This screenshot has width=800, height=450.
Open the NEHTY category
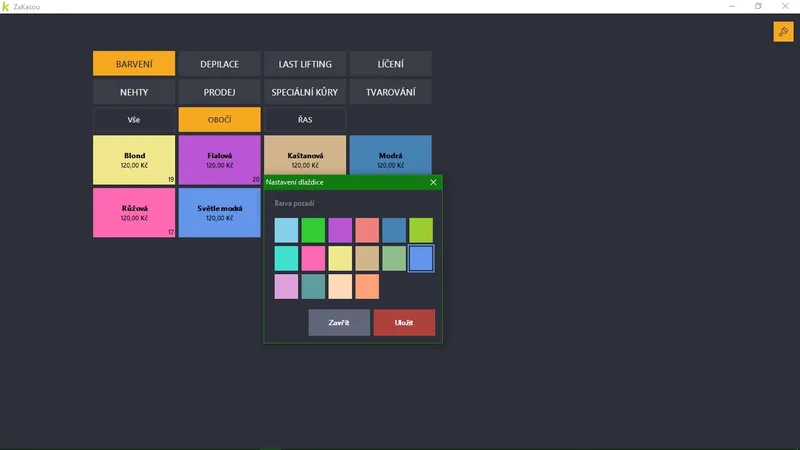[x=134, y=92]
